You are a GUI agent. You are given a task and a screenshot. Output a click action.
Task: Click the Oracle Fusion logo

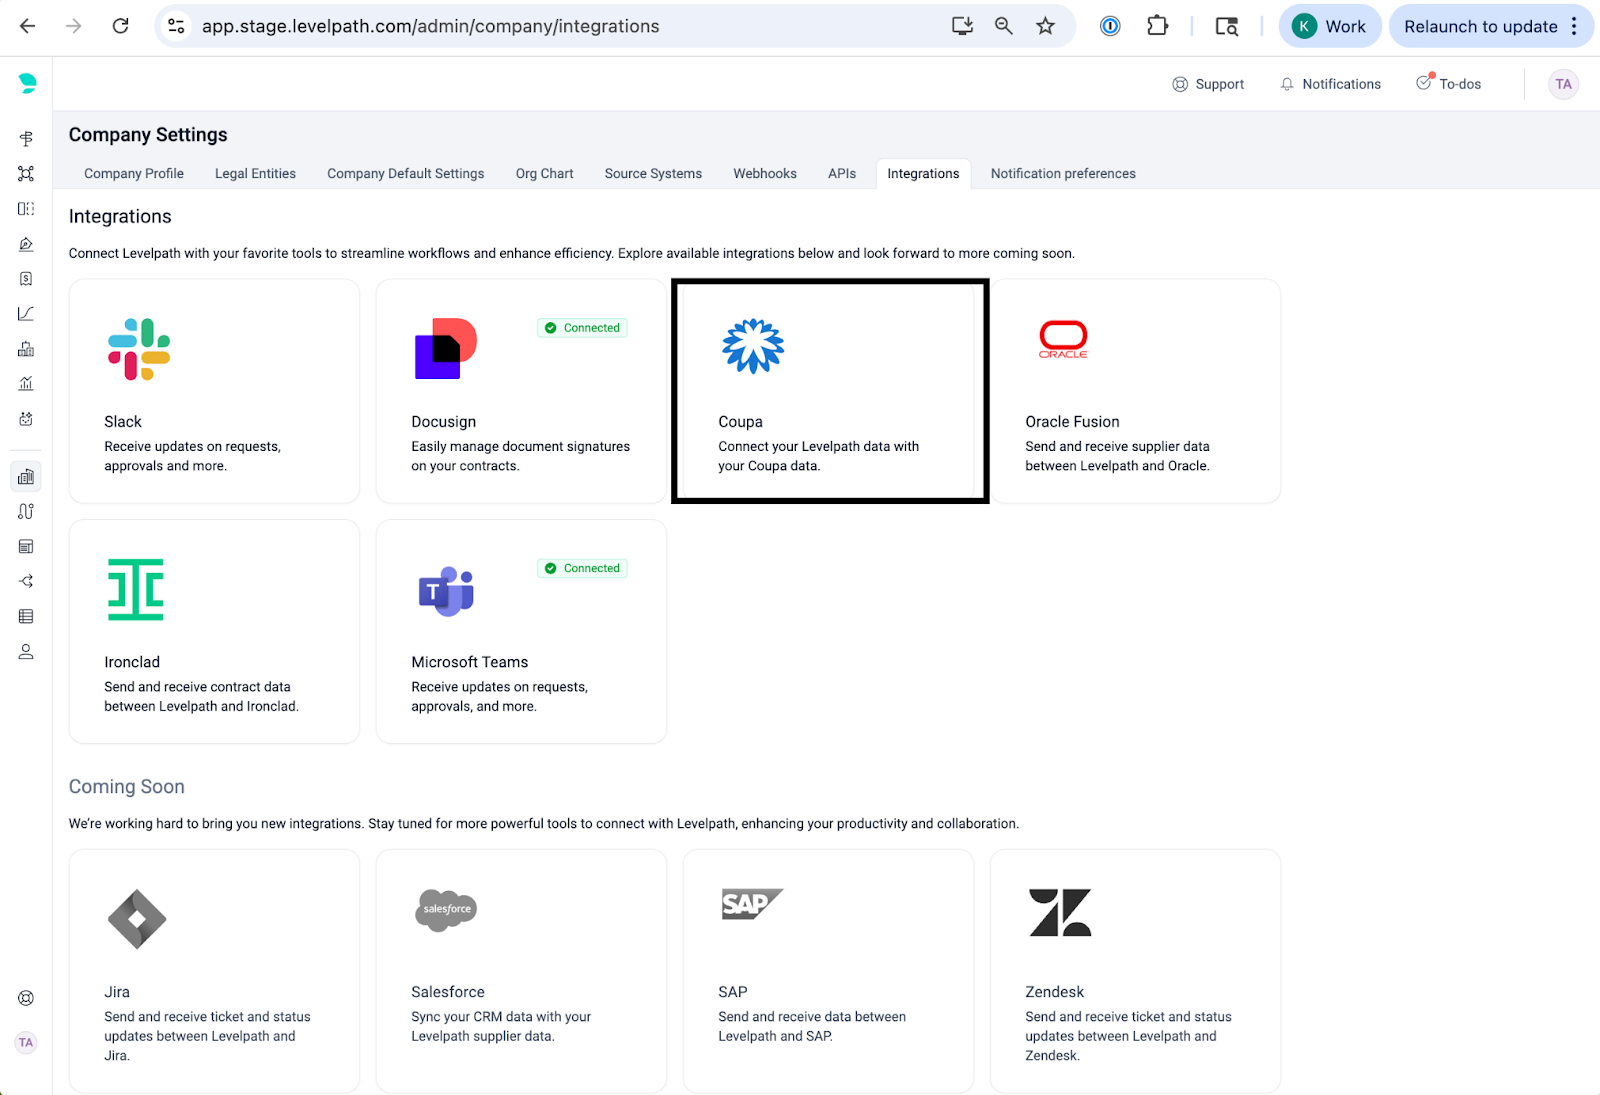[1062, 340]
